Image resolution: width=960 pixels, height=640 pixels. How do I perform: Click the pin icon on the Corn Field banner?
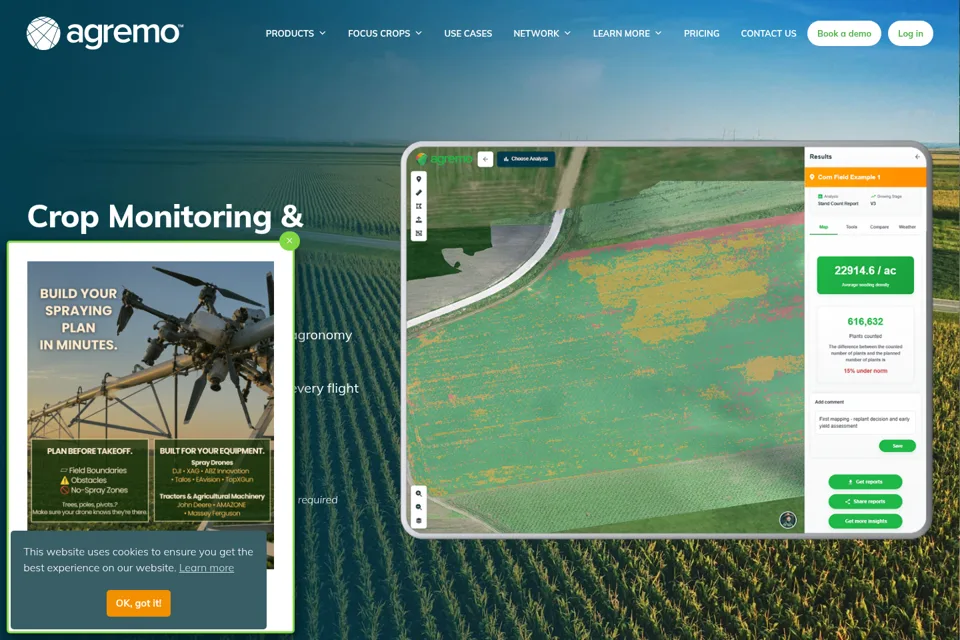[x=812, y=177]
